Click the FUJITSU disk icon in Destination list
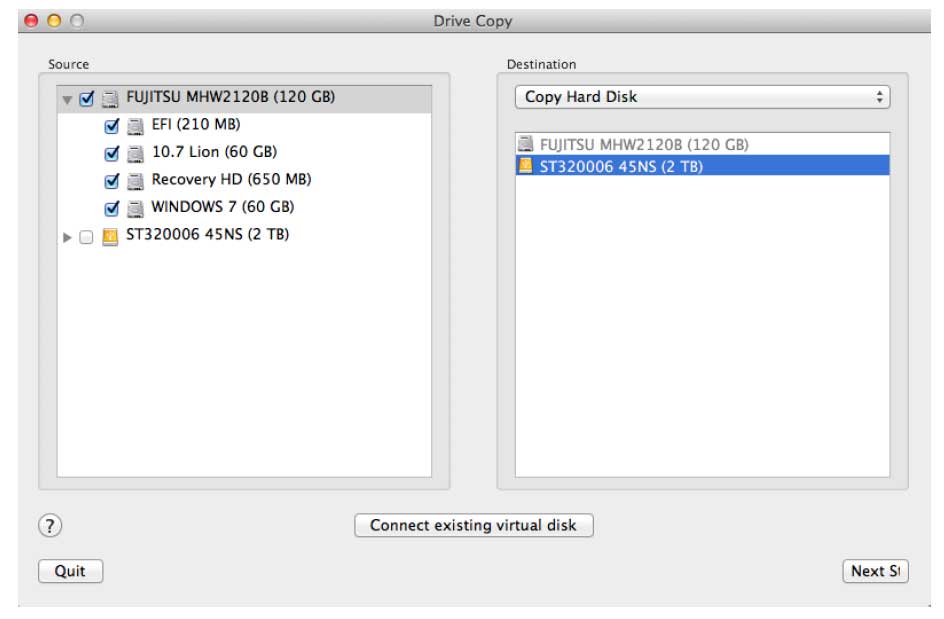Viewport: 944px width, 619px height. click(526, 143)
